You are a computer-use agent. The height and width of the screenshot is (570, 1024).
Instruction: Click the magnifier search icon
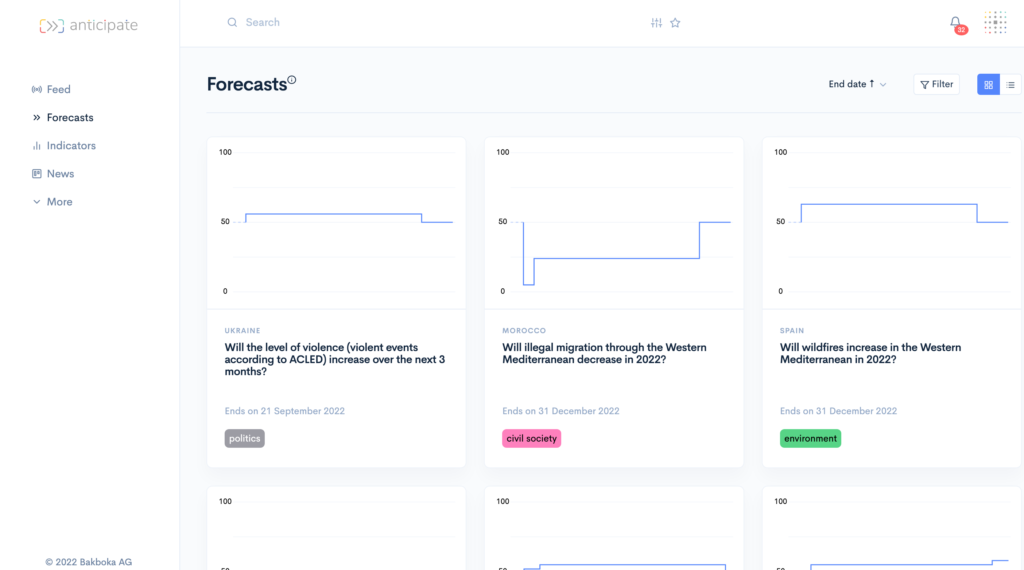[x=232, y=22]
